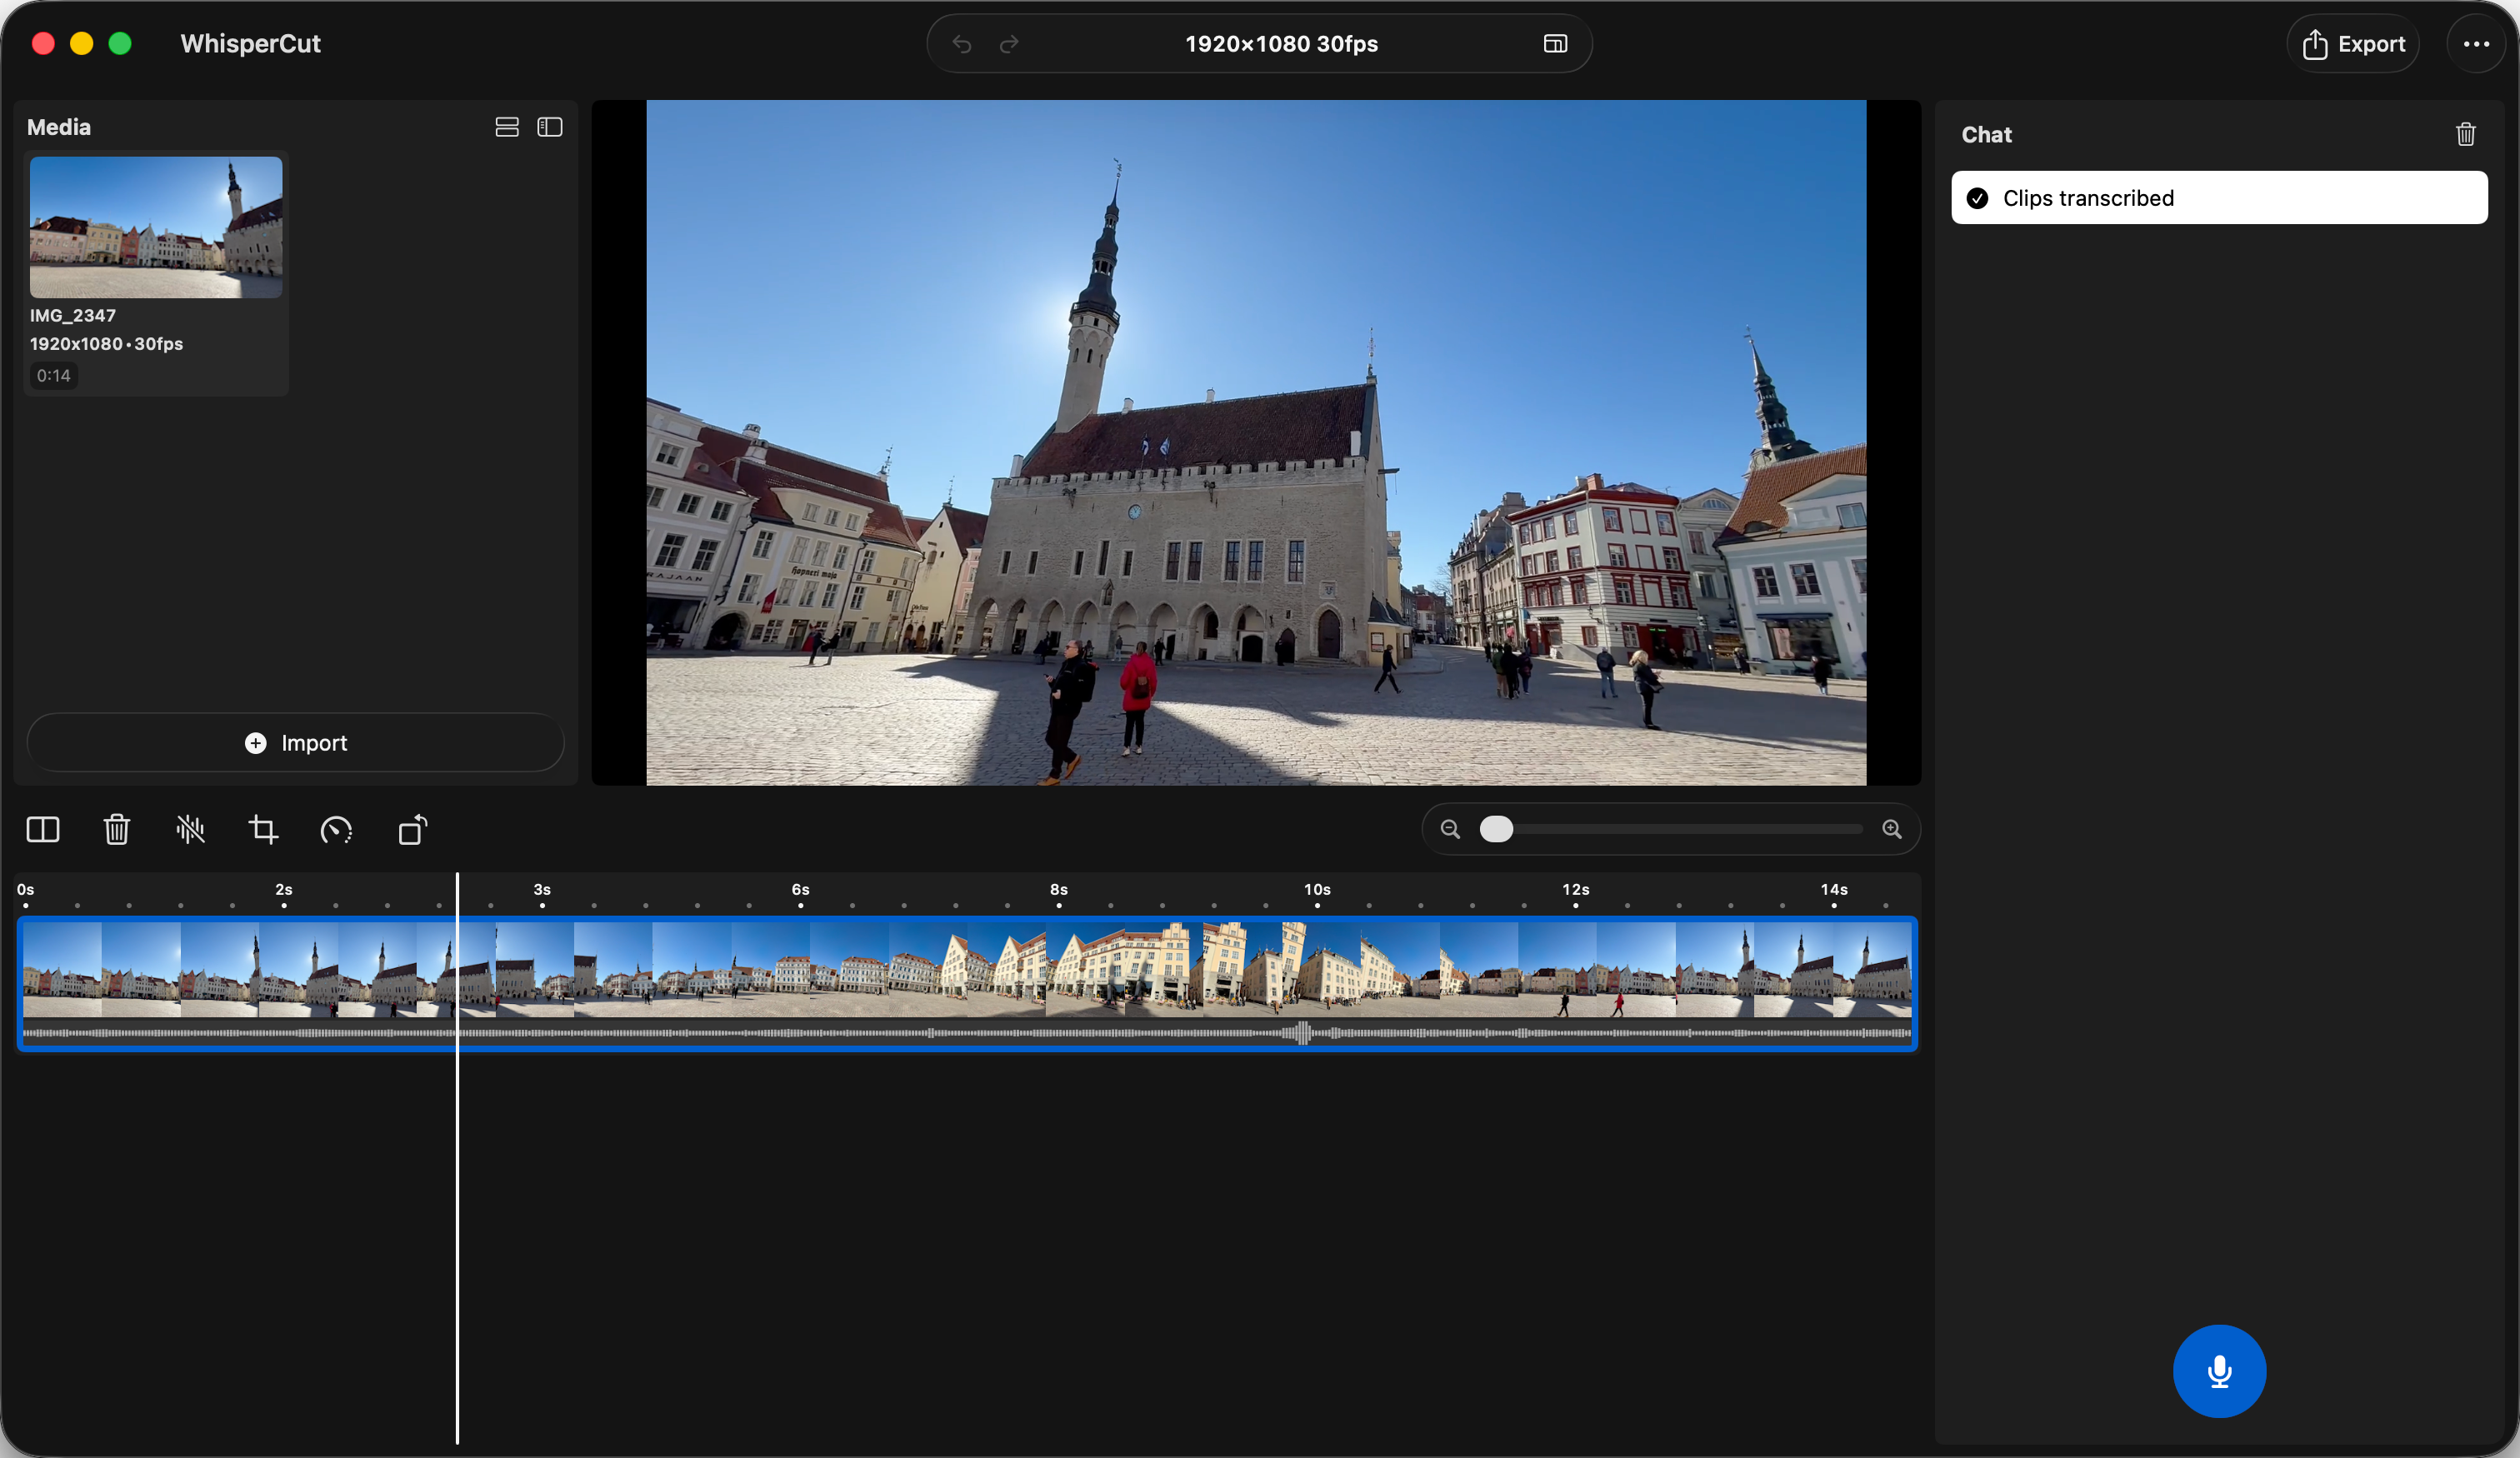Image resolution: width=2520 pixels, height=1458 pixels.
Task: Import new media into the project
Action: 295,742
